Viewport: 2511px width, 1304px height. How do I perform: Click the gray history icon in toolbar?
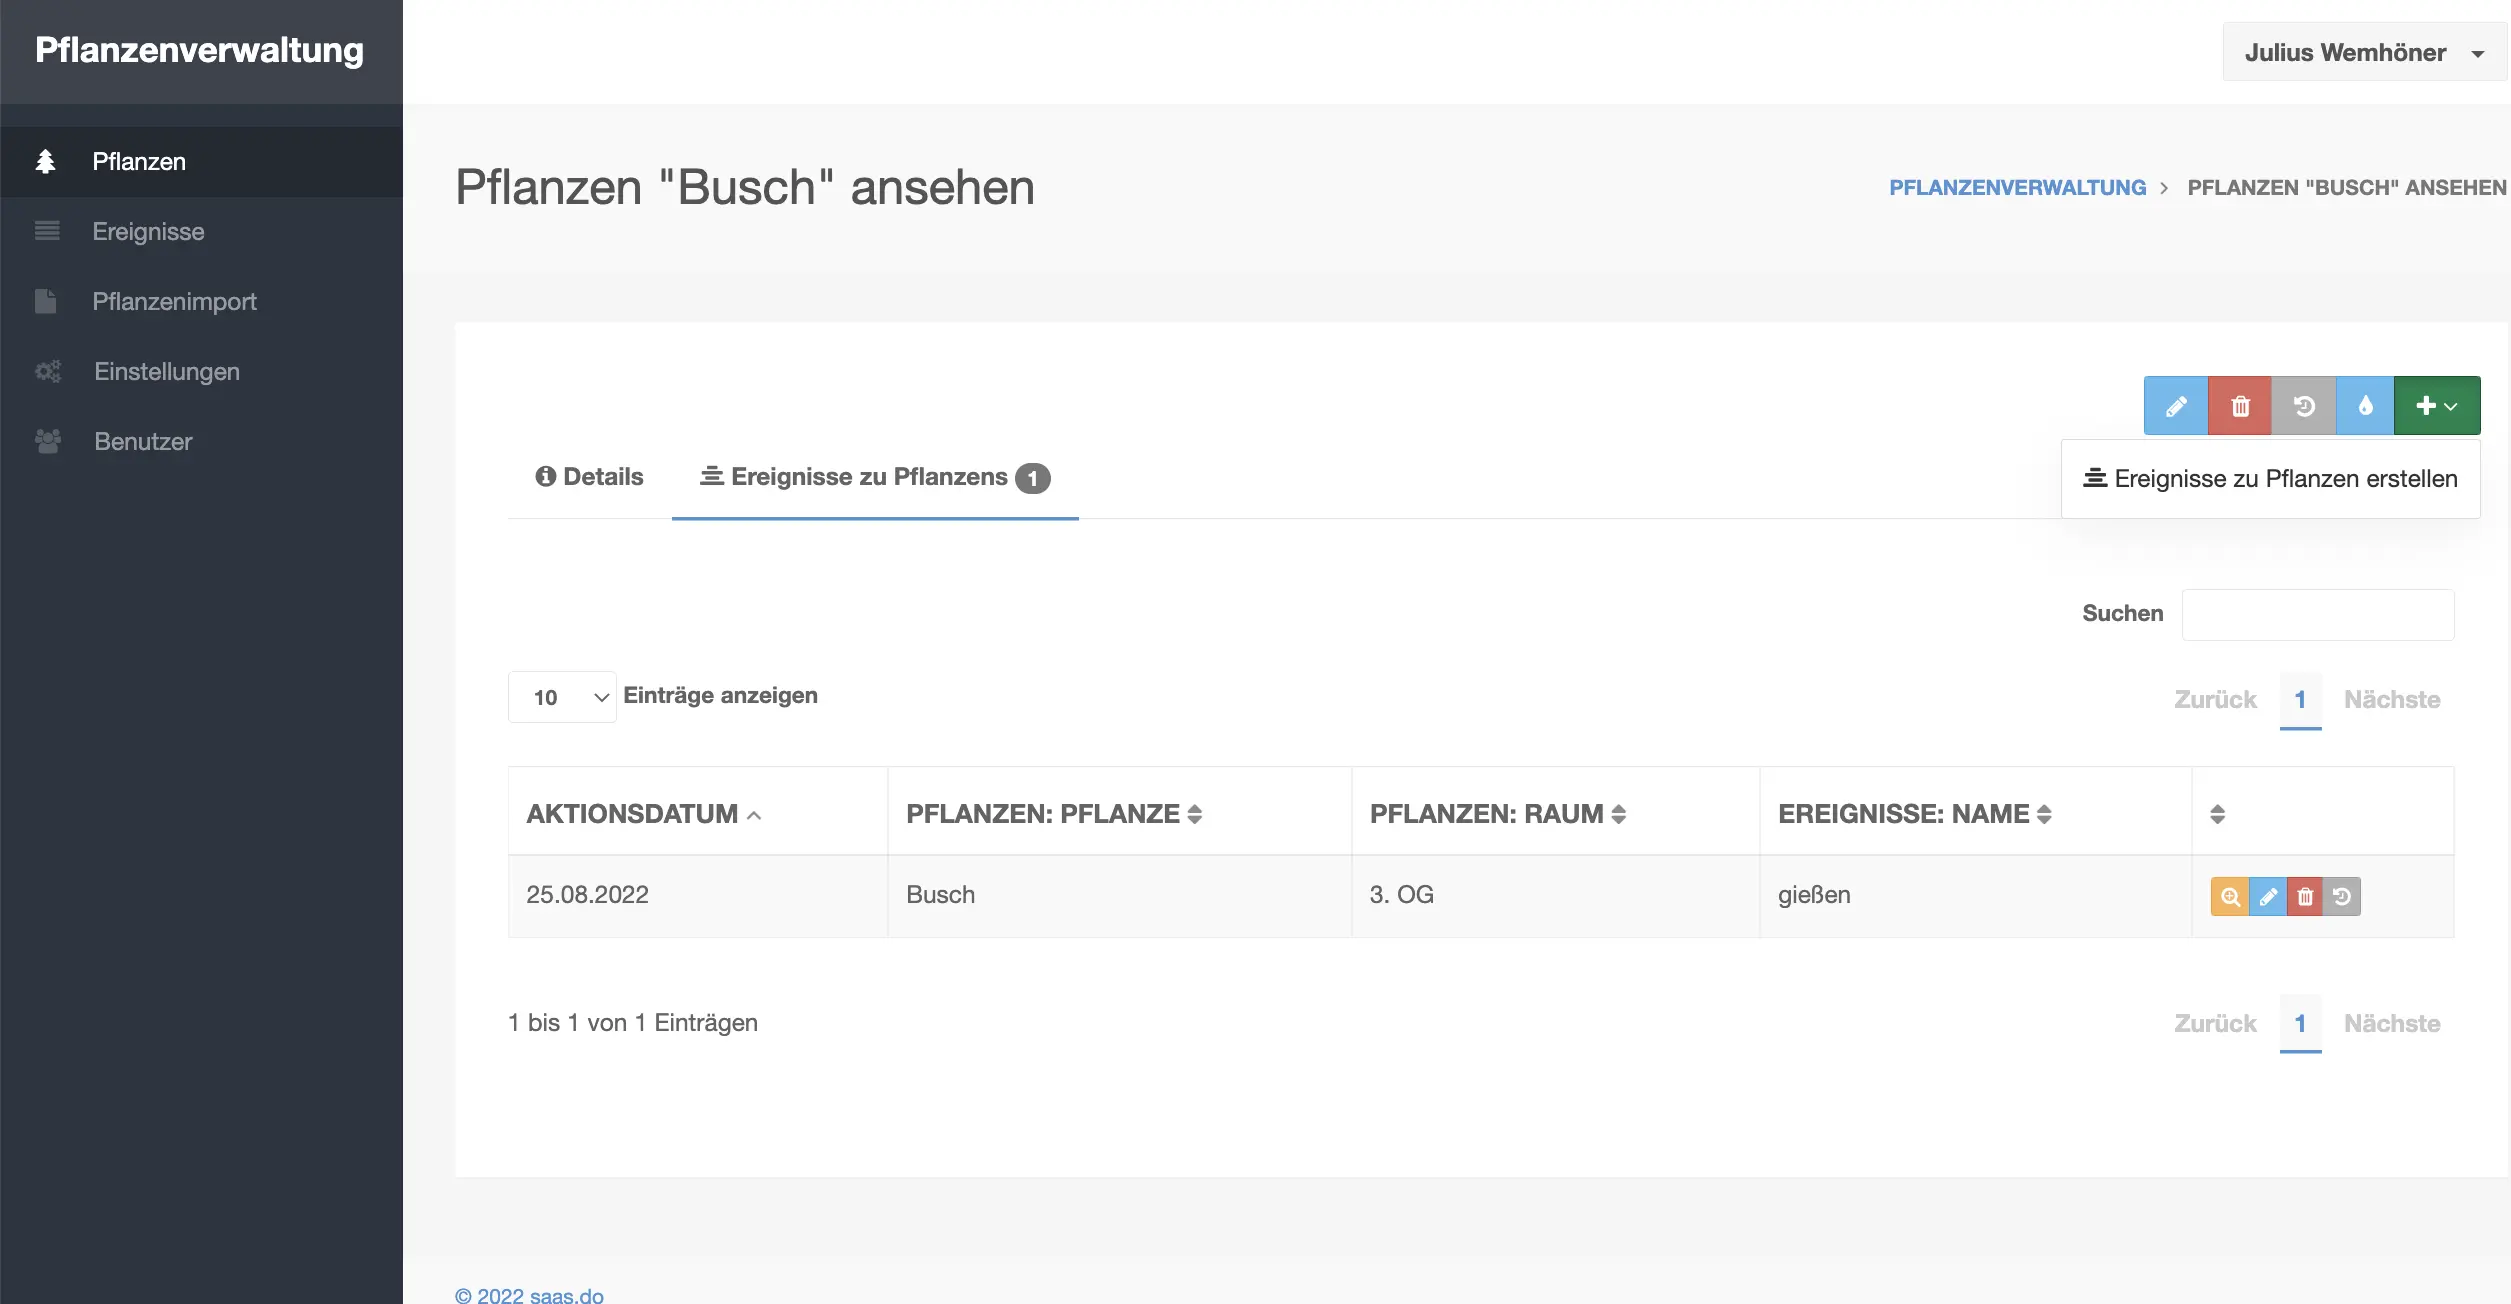click(x=2304, y=406)
